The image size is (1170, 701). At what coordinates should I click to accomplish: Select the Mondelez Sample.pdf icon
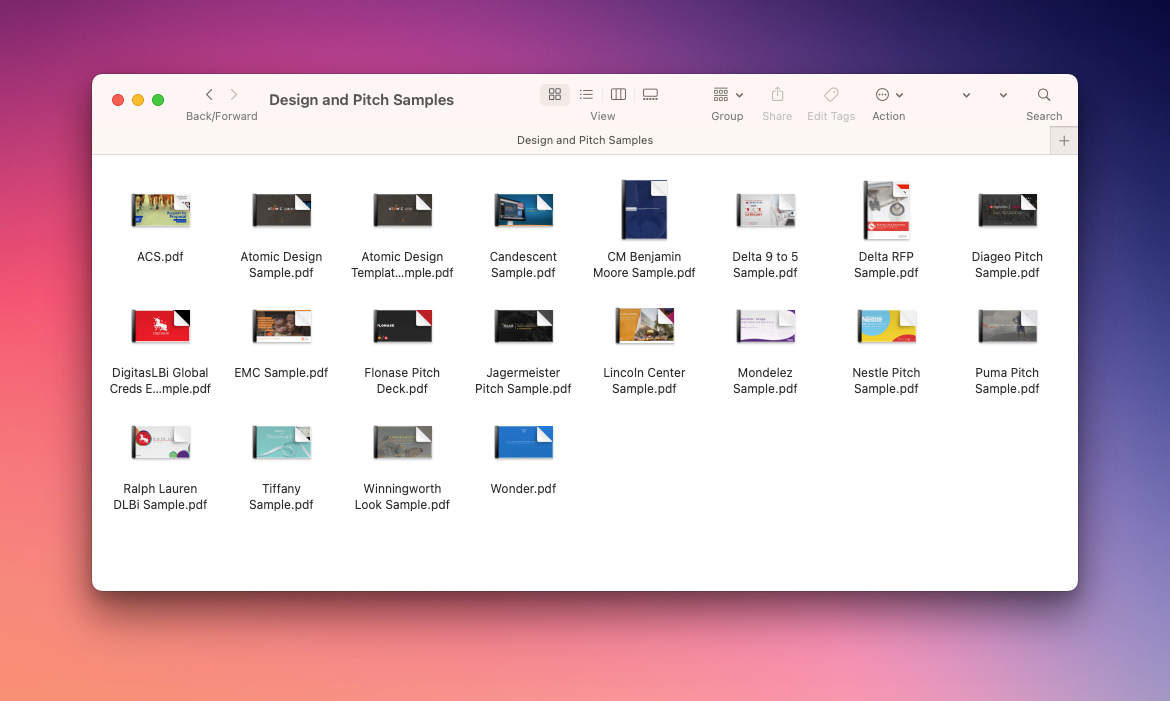pyautogui.click(x=766, y=326)
